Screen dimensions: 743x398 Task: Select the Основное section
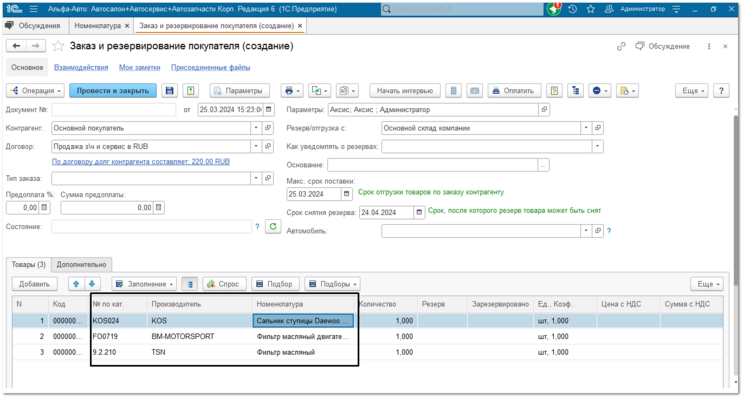tap(27, 67)
